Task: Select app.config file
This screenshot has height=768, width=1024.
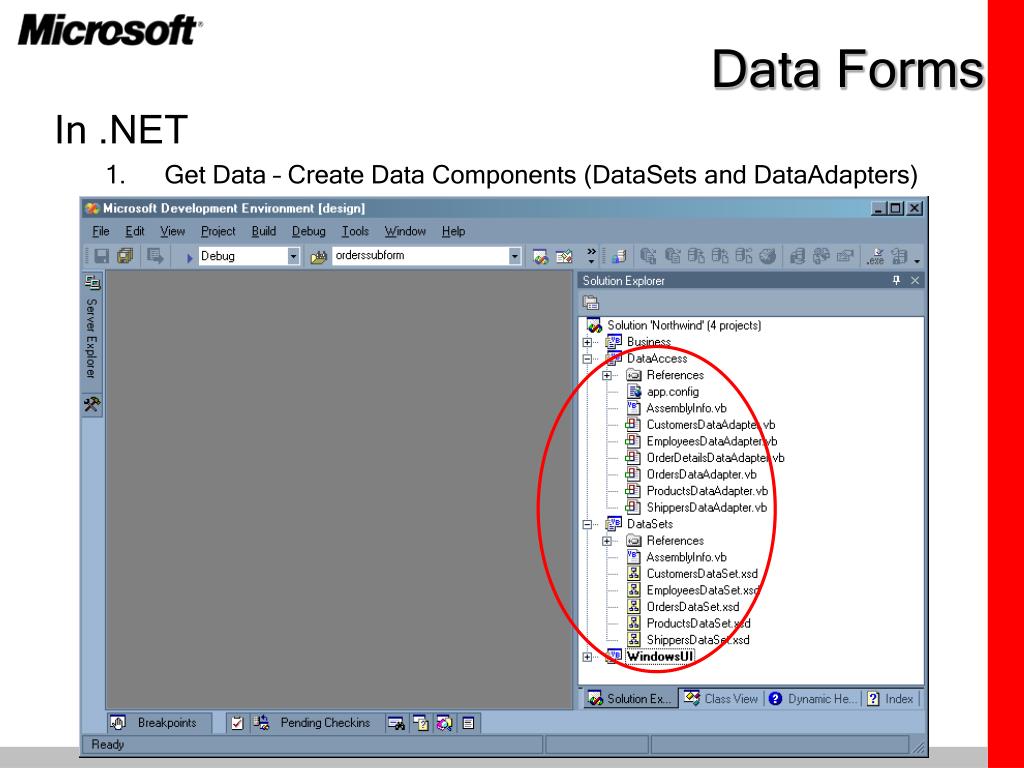Action: [673, 392]
